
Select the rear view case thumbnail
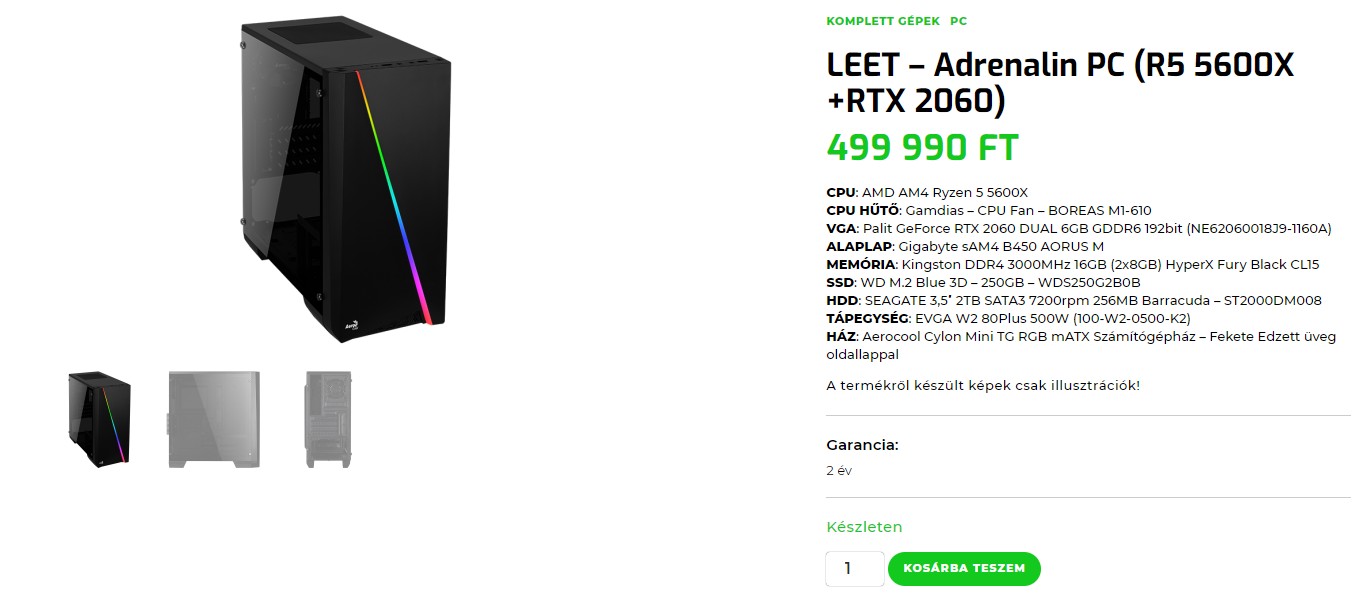(x=328, y=419)
